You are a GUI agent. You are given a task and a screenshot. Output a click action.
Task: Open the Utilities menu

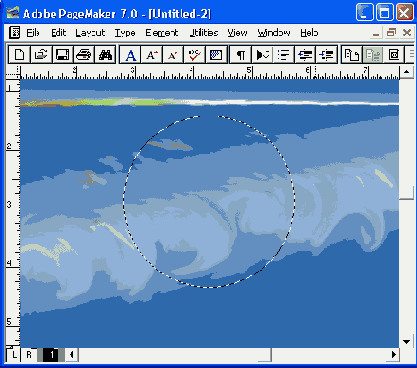204,33
